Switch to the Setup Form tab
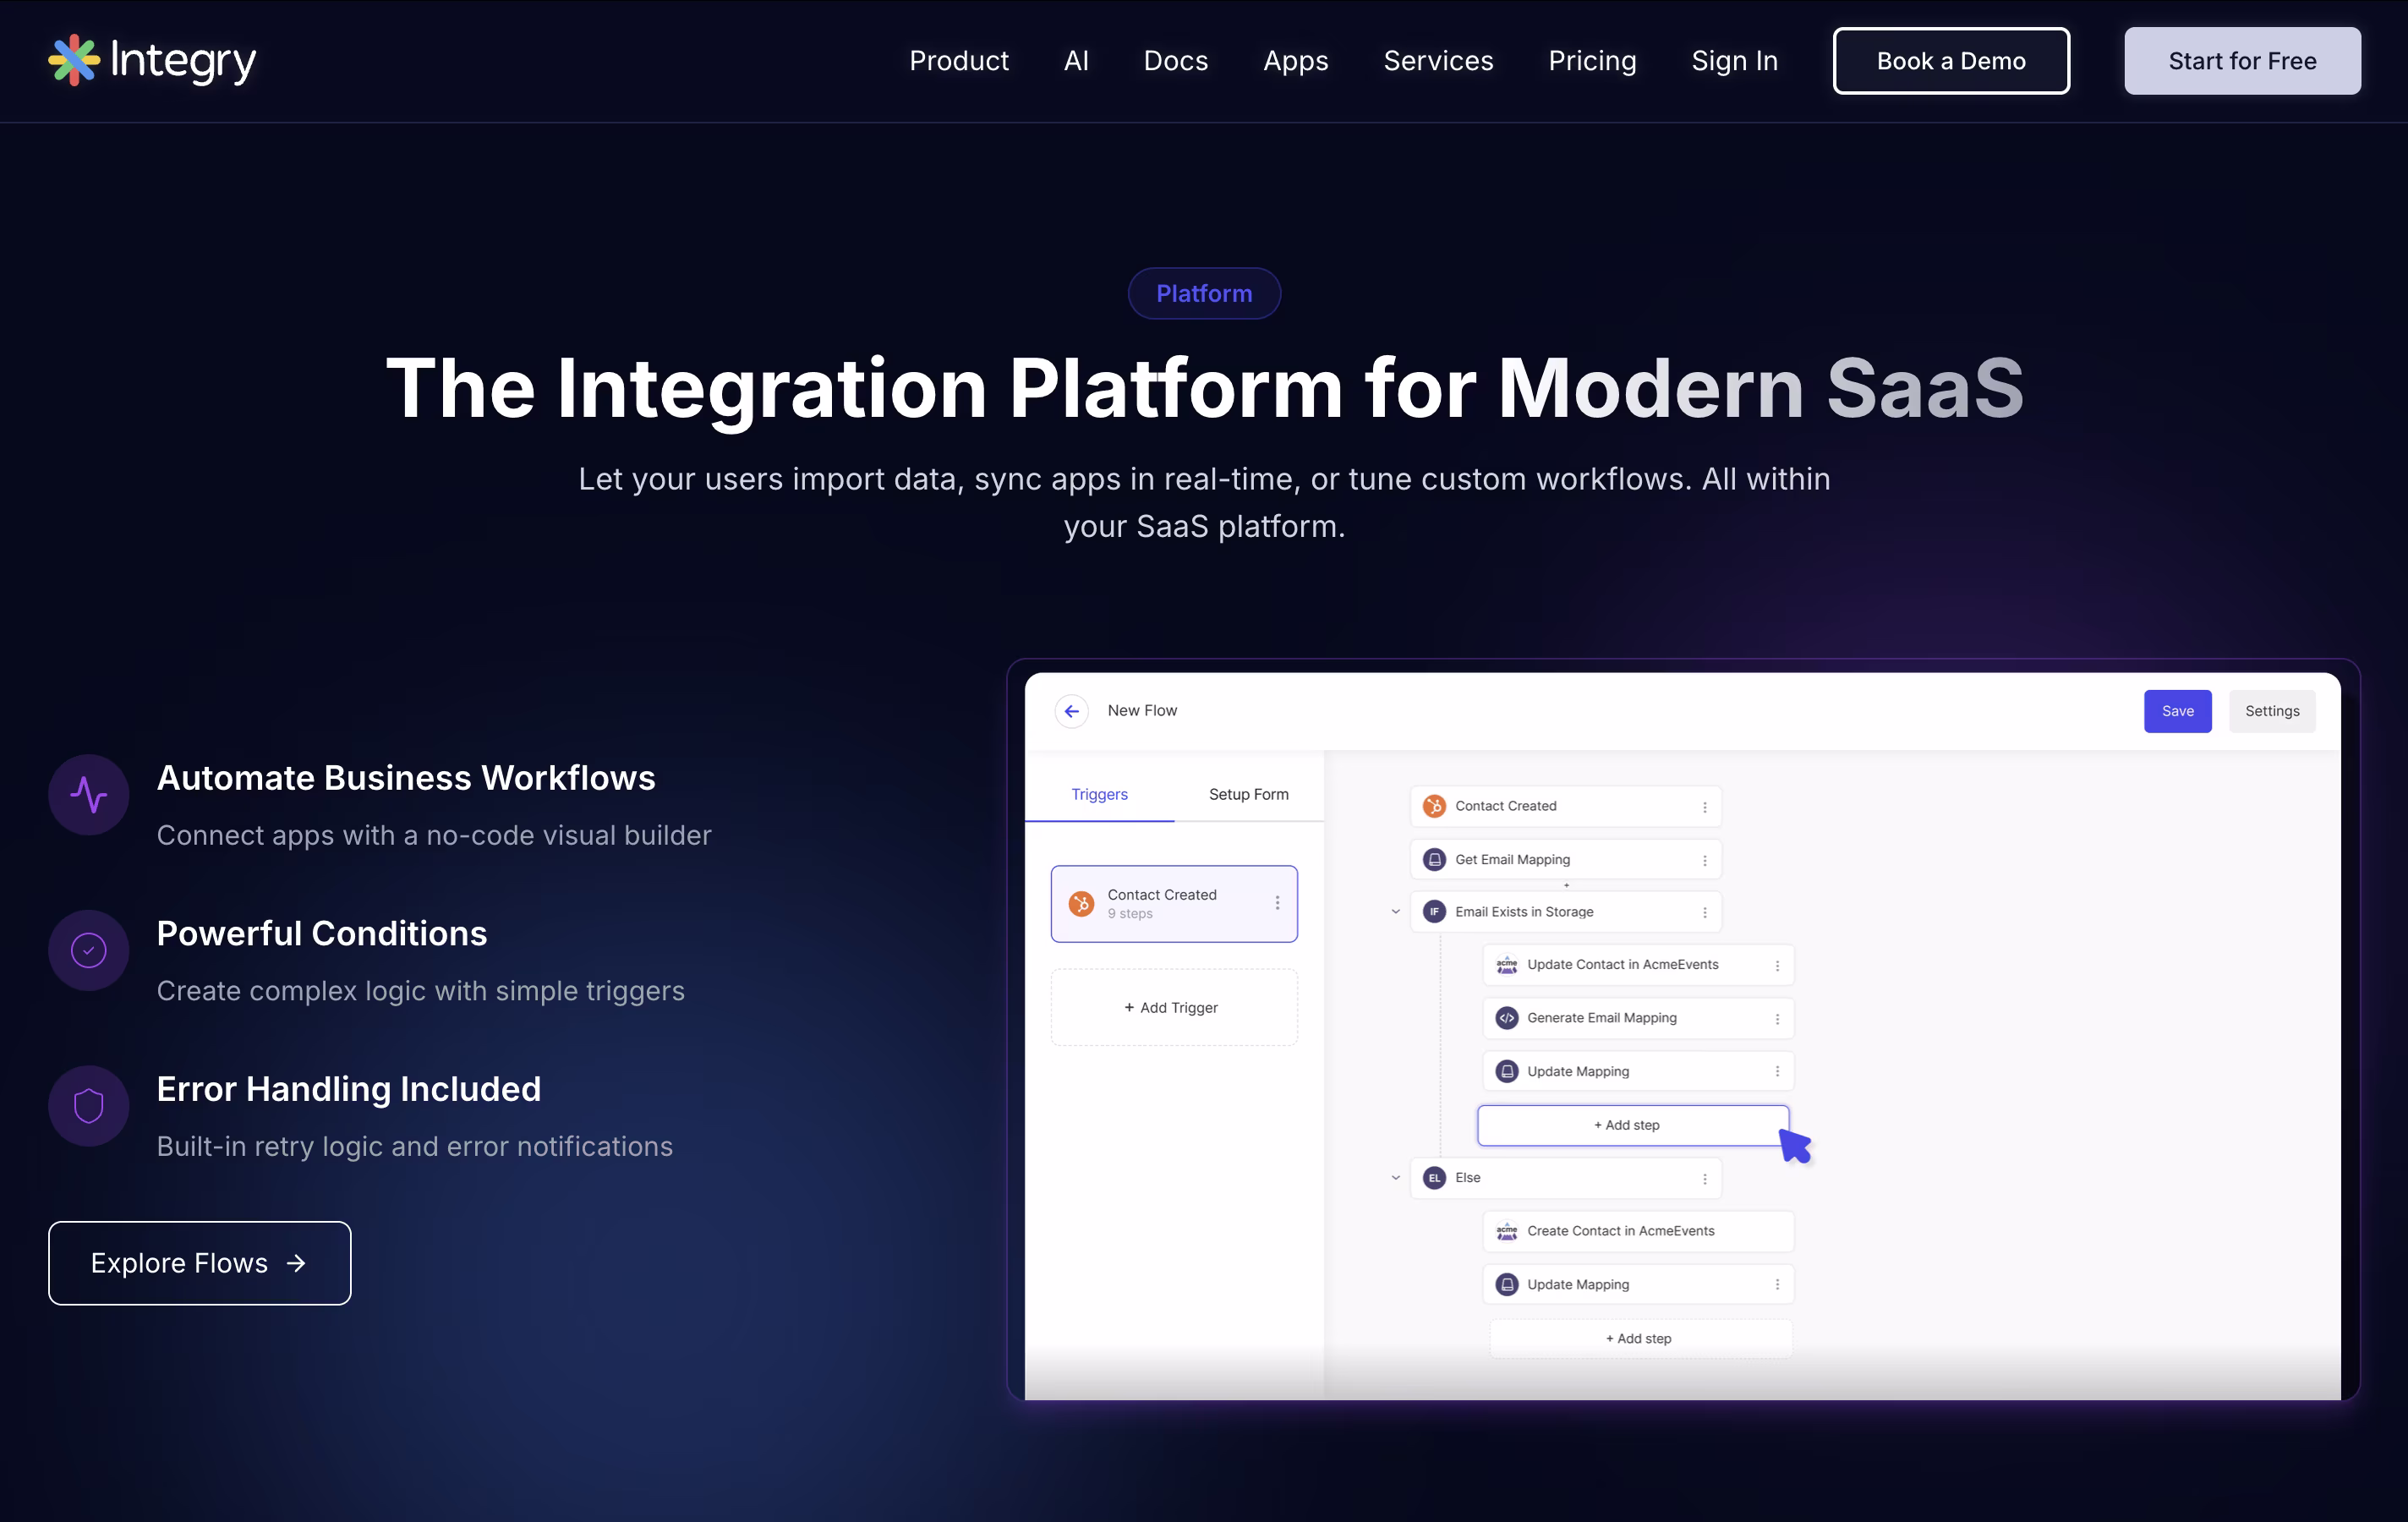The image size is (2408, 1522). (1248, 794)
